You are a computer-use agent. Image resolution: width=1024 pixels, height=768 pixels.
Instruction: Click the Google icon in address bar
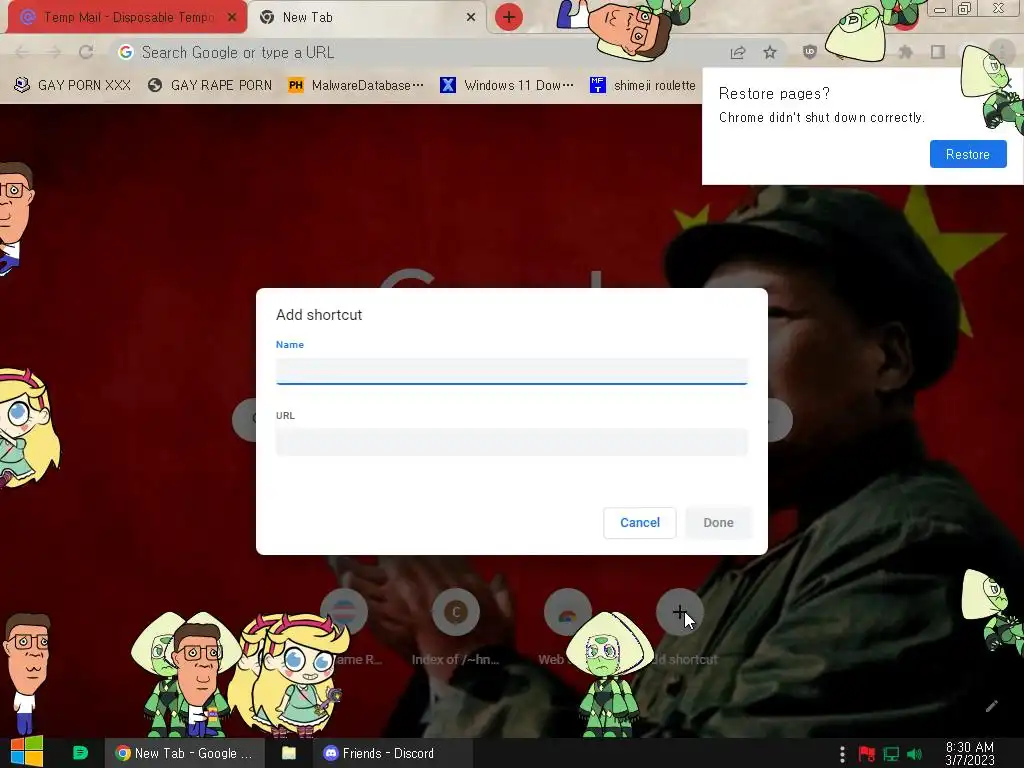pos(126,52)
